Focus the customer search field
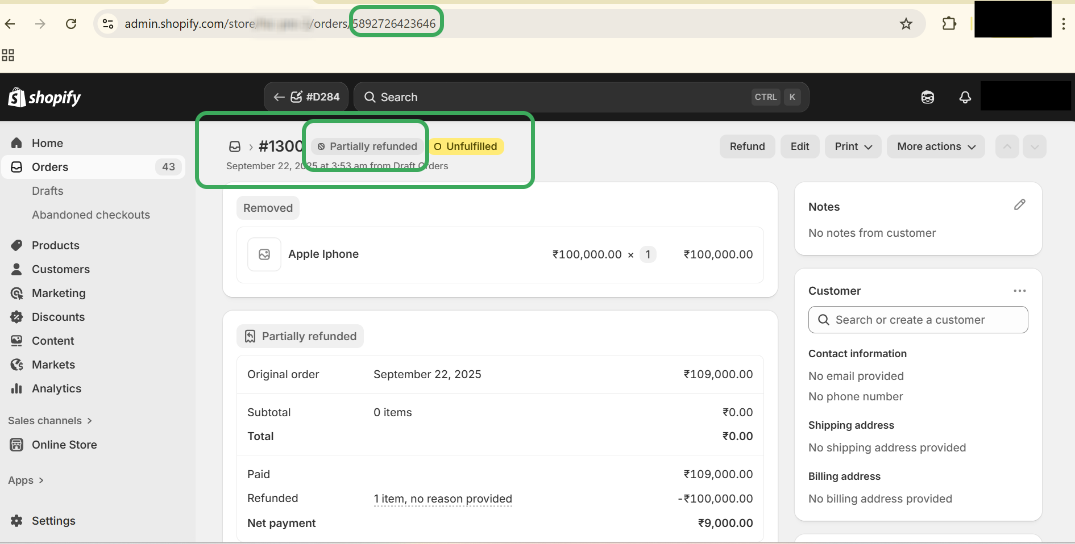Viewport: 1075px width, 544px height. coord(918,320)
